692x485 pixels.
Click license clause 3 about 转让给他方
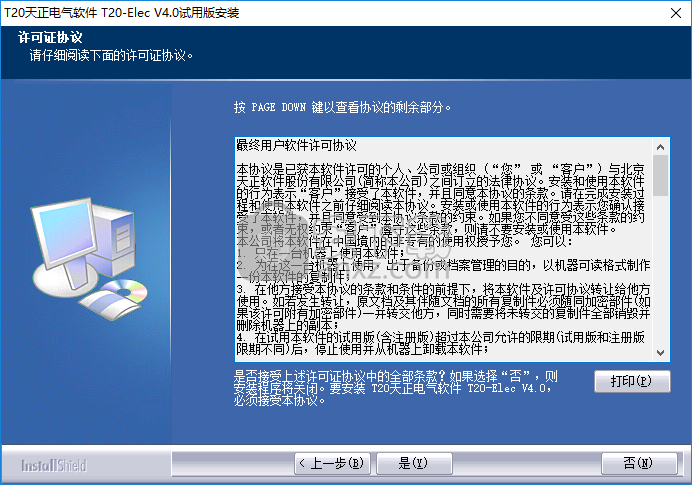point(444,307)
